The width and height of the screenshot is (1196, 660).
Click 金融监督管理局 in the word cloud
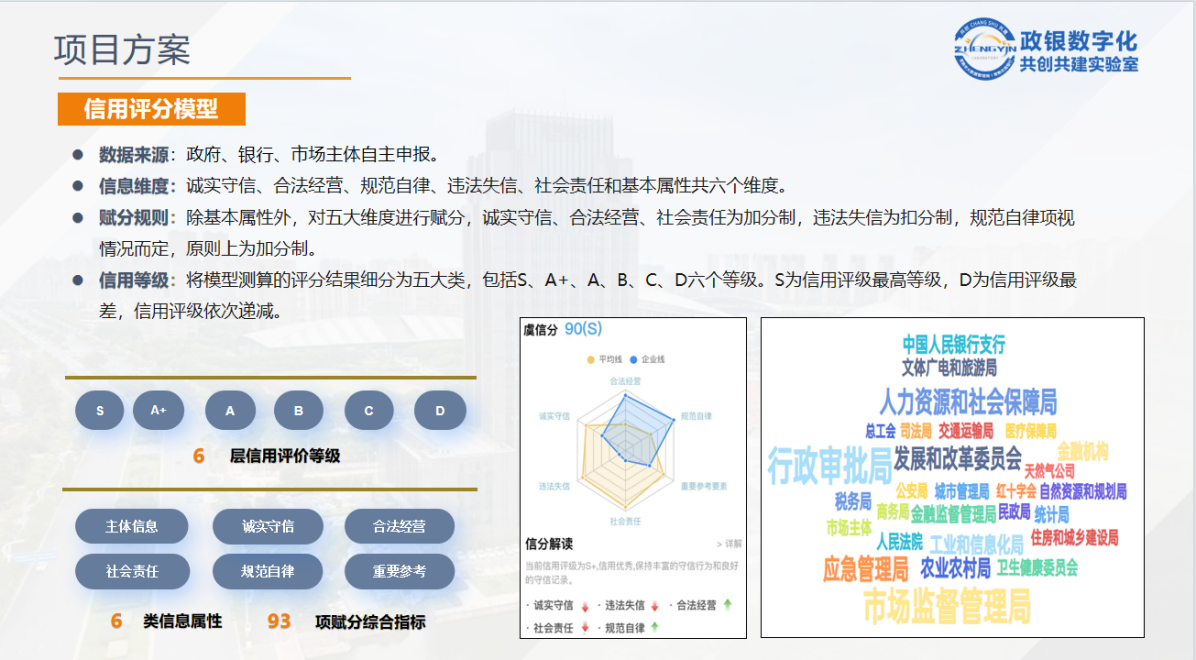click(953, 514)
